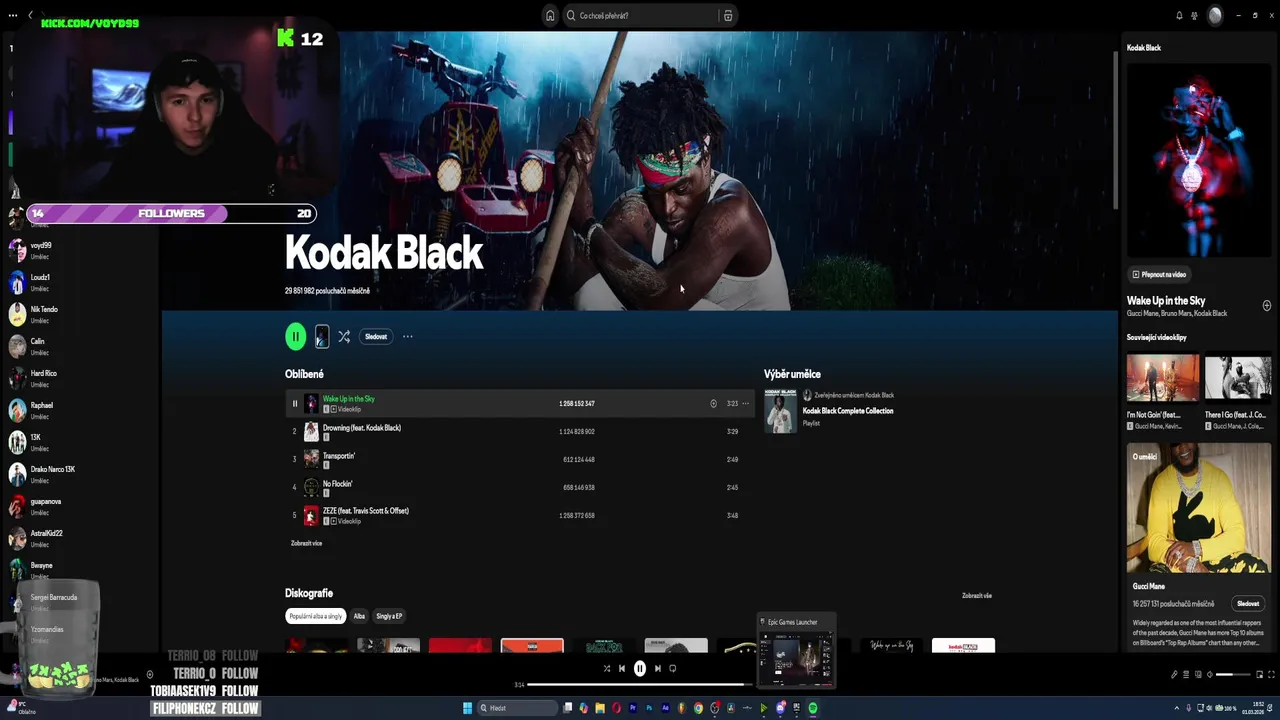Show all discography with Zobrazit vše
This screenshot has width=1280, height=720.
(x=977, y=596)
